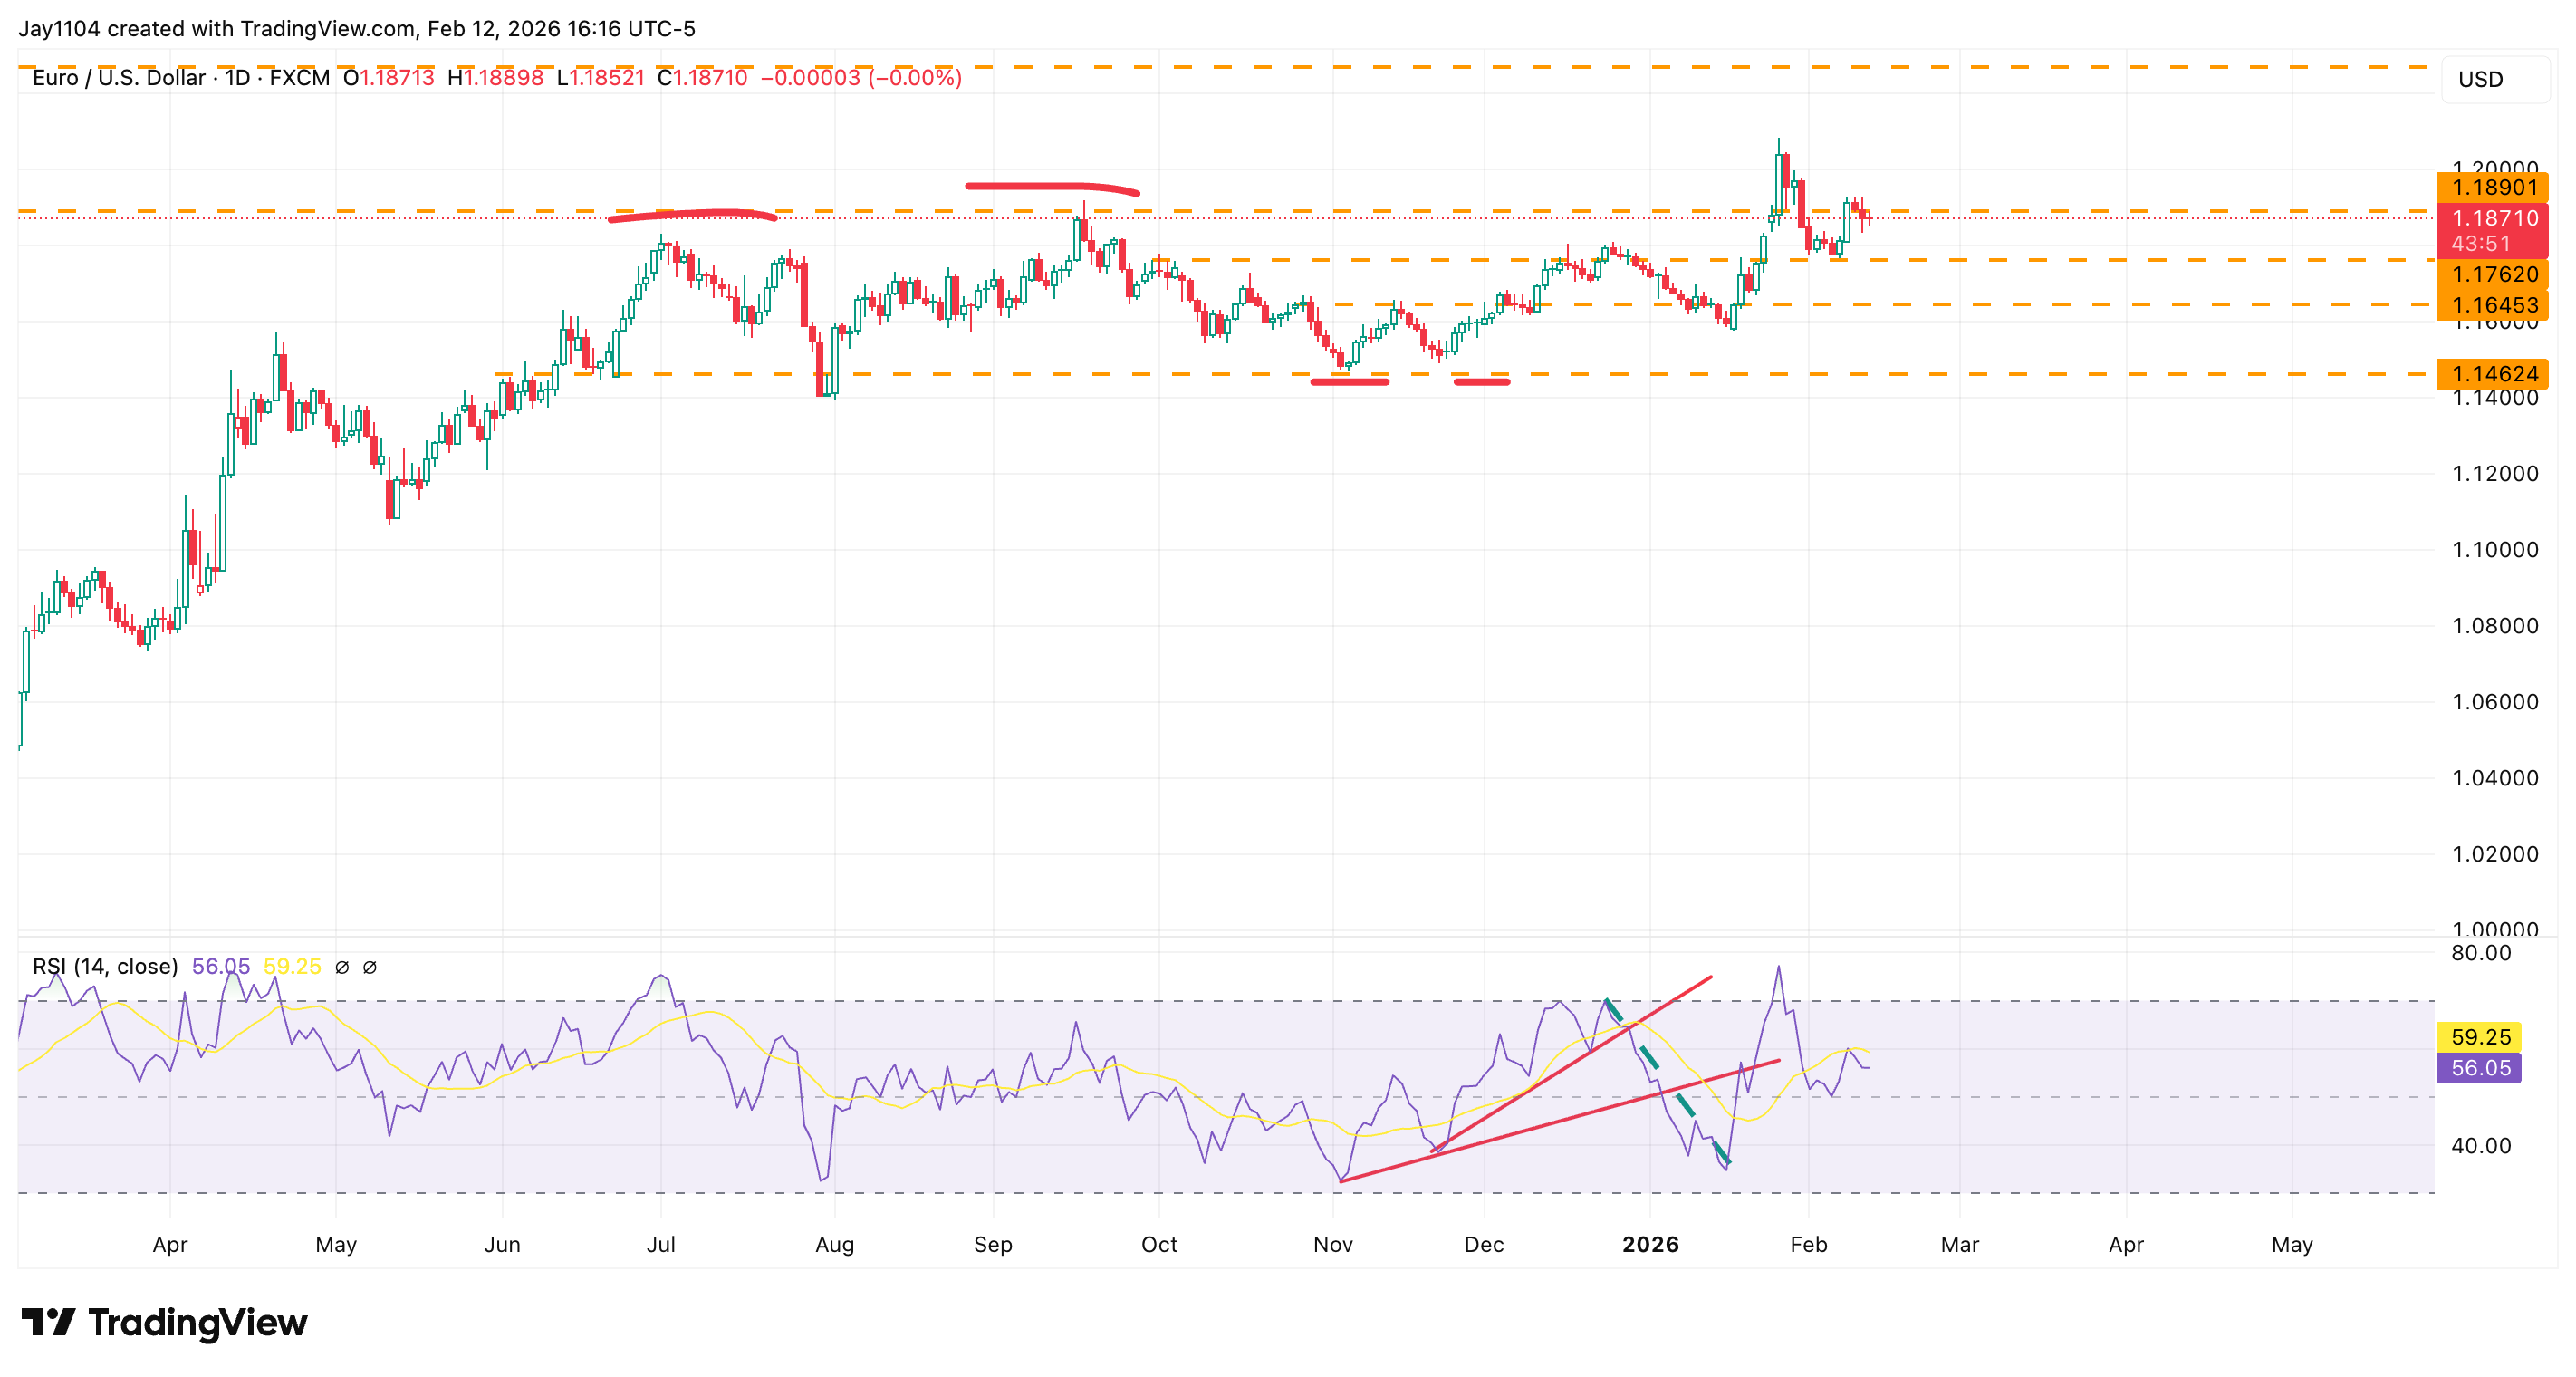Select the Euro / U.S. Dollar symbol title
Viewport: 2576px width, 1377px height.
(120, 78)
